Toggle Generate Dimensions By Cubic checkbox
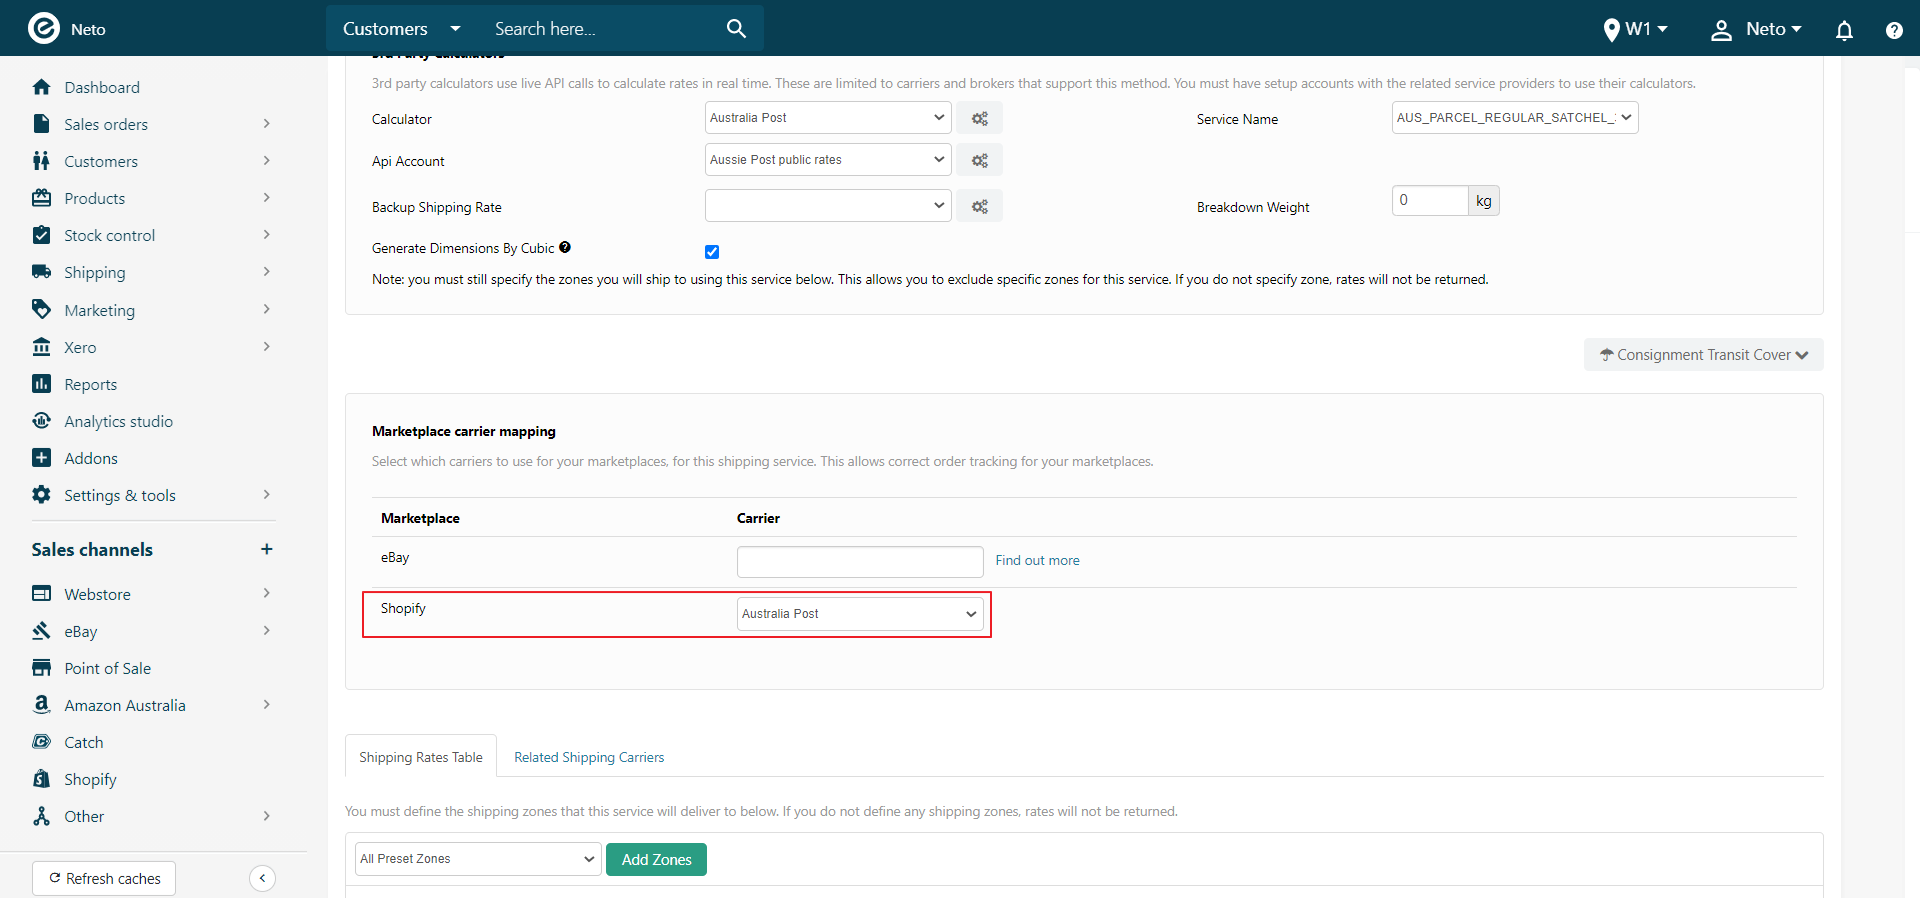Screen dimensions: 1920x898 point(712,252)
